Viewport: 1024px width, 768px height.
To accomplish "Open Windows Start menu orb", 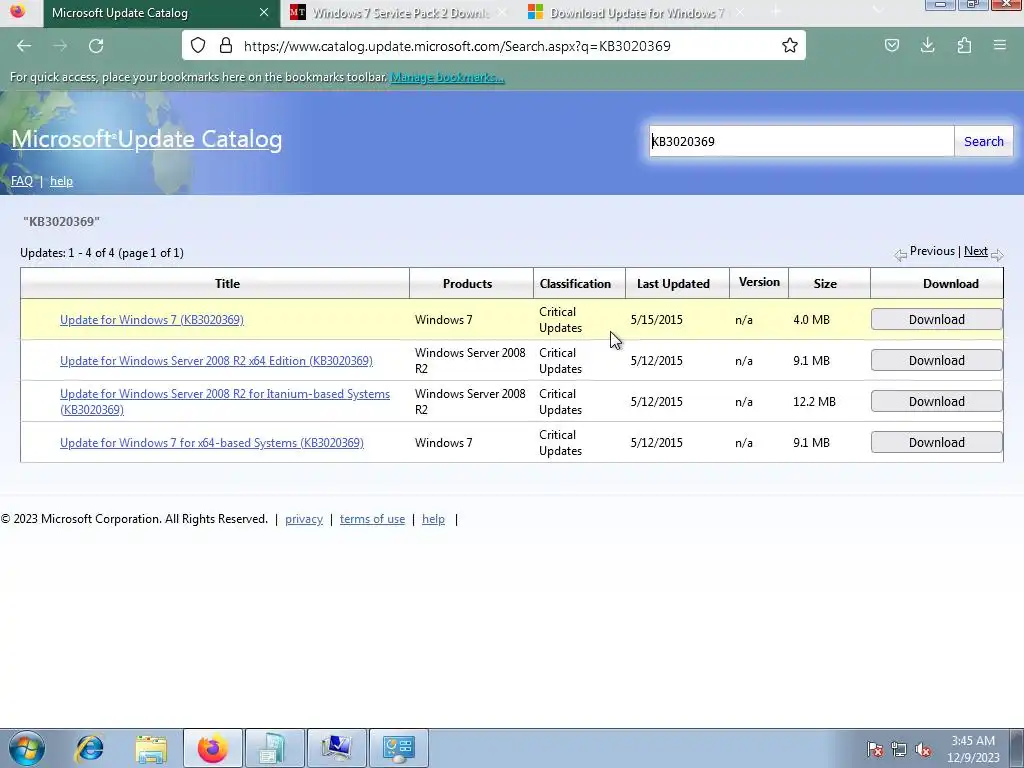I will pyautogui.click(x=27, y=748).
